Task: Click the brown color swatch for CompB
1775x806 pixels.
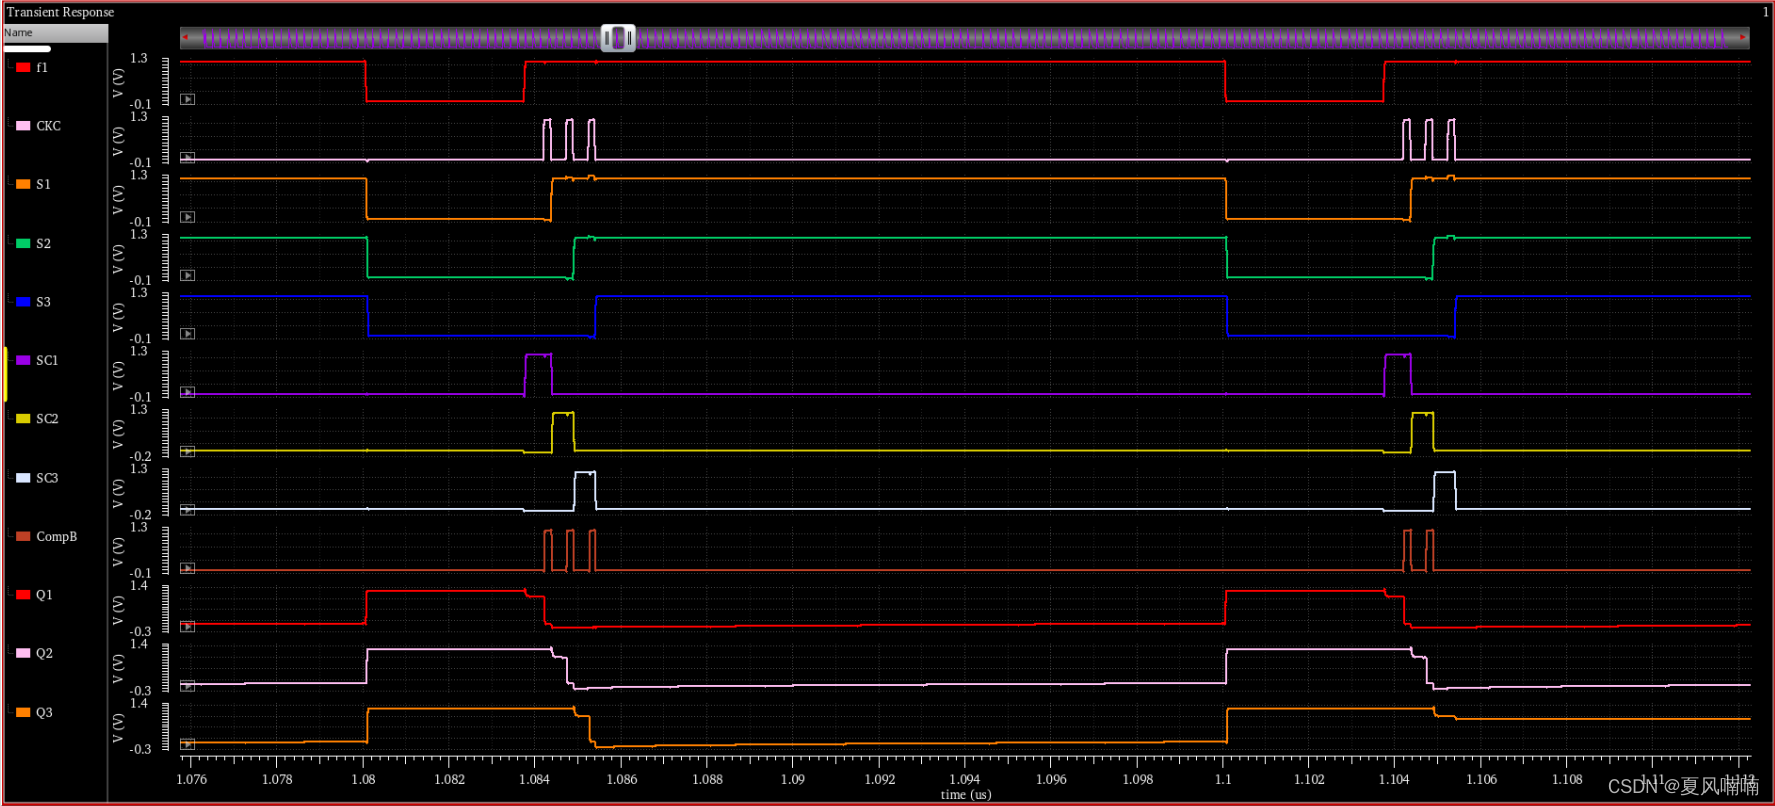Action: pos(23,536)
